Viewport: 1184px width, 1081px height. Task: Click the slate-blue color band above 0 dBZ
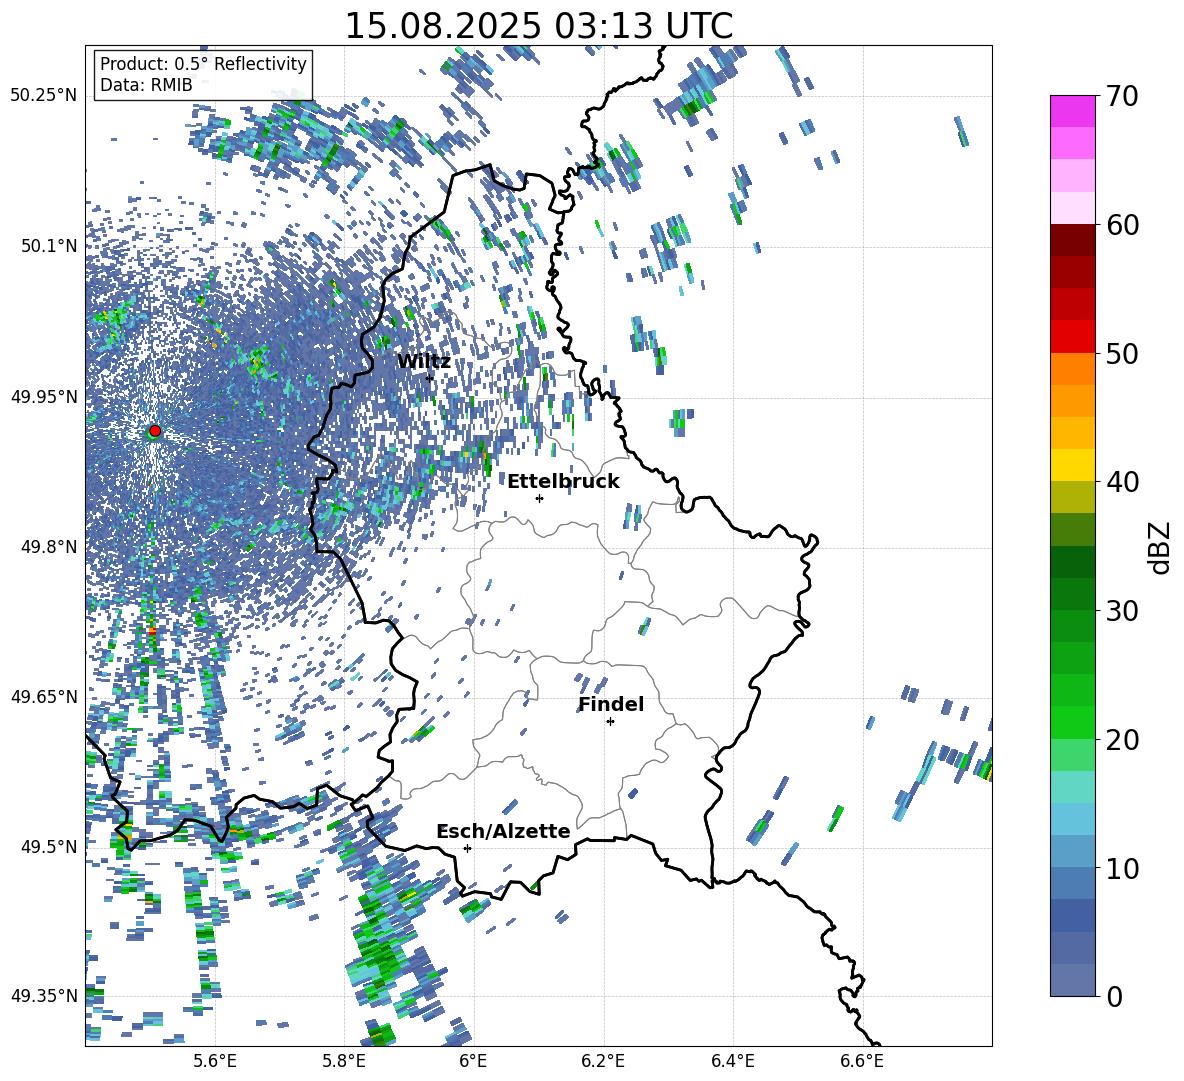tap(1072, 980)
